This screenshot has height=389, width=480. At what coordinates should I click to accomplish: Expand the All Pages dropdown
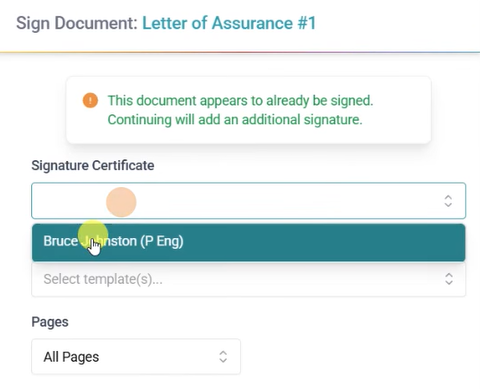click(x=136, y=357)
